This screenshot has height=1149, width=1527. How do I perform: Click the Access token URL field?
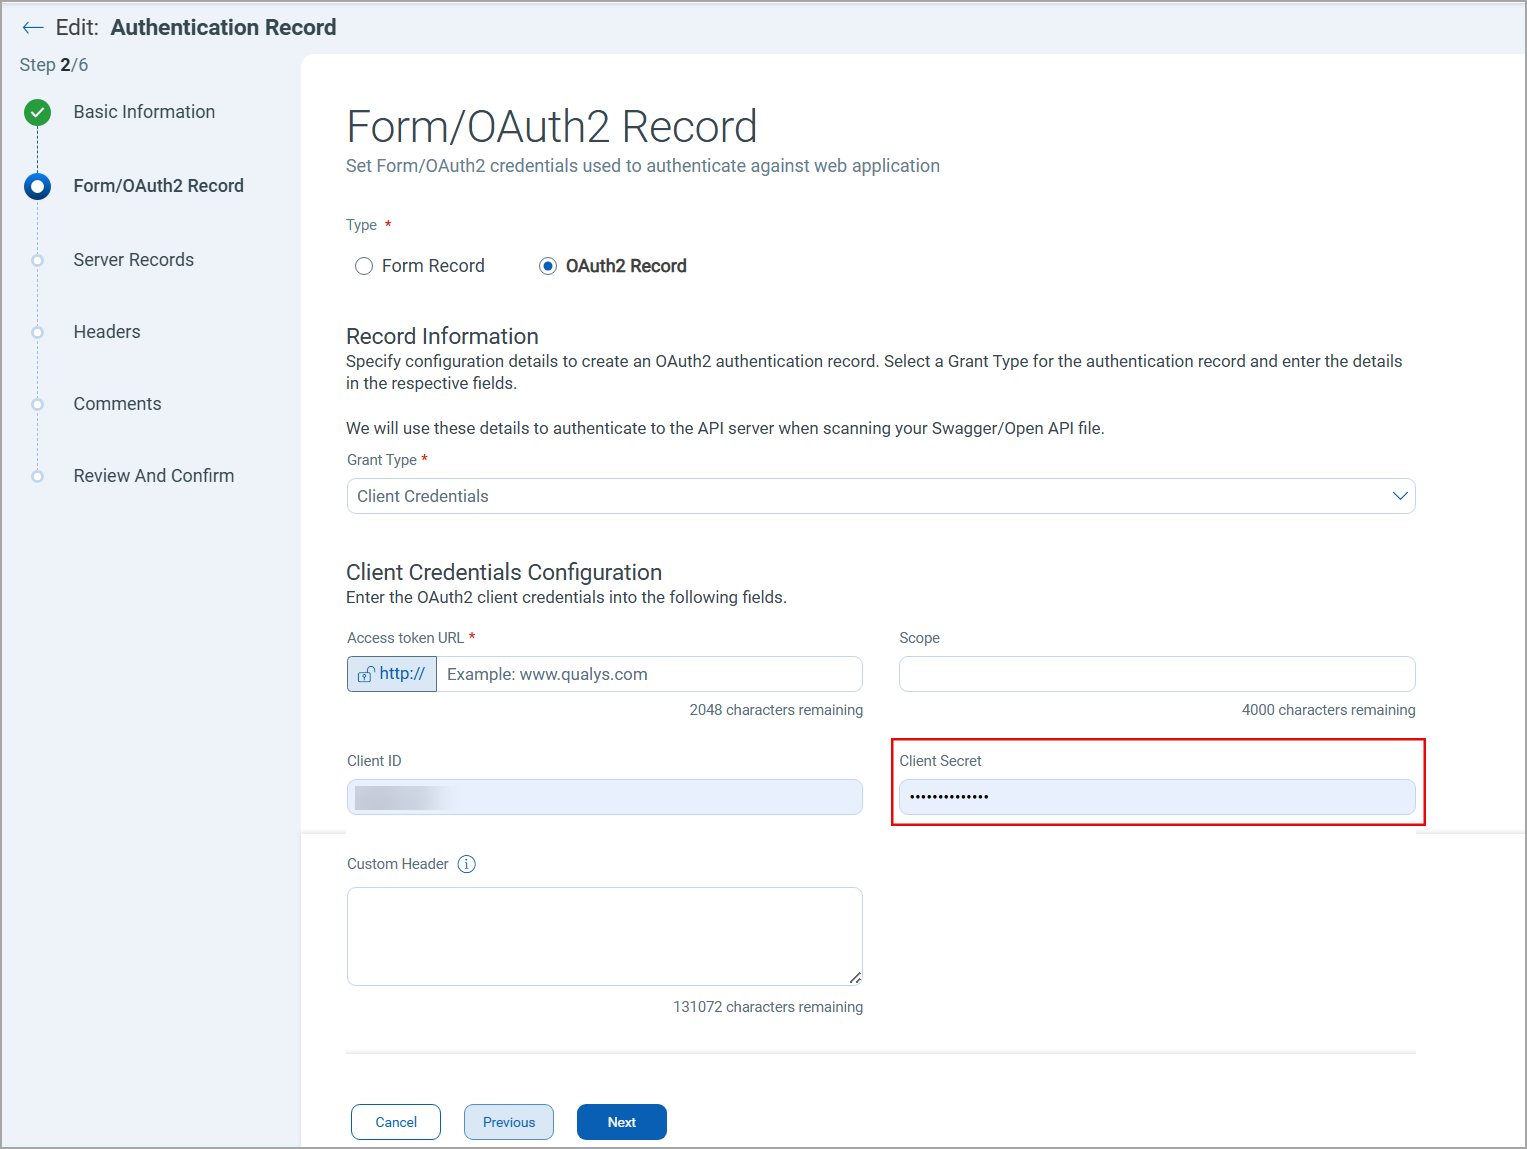650,674
